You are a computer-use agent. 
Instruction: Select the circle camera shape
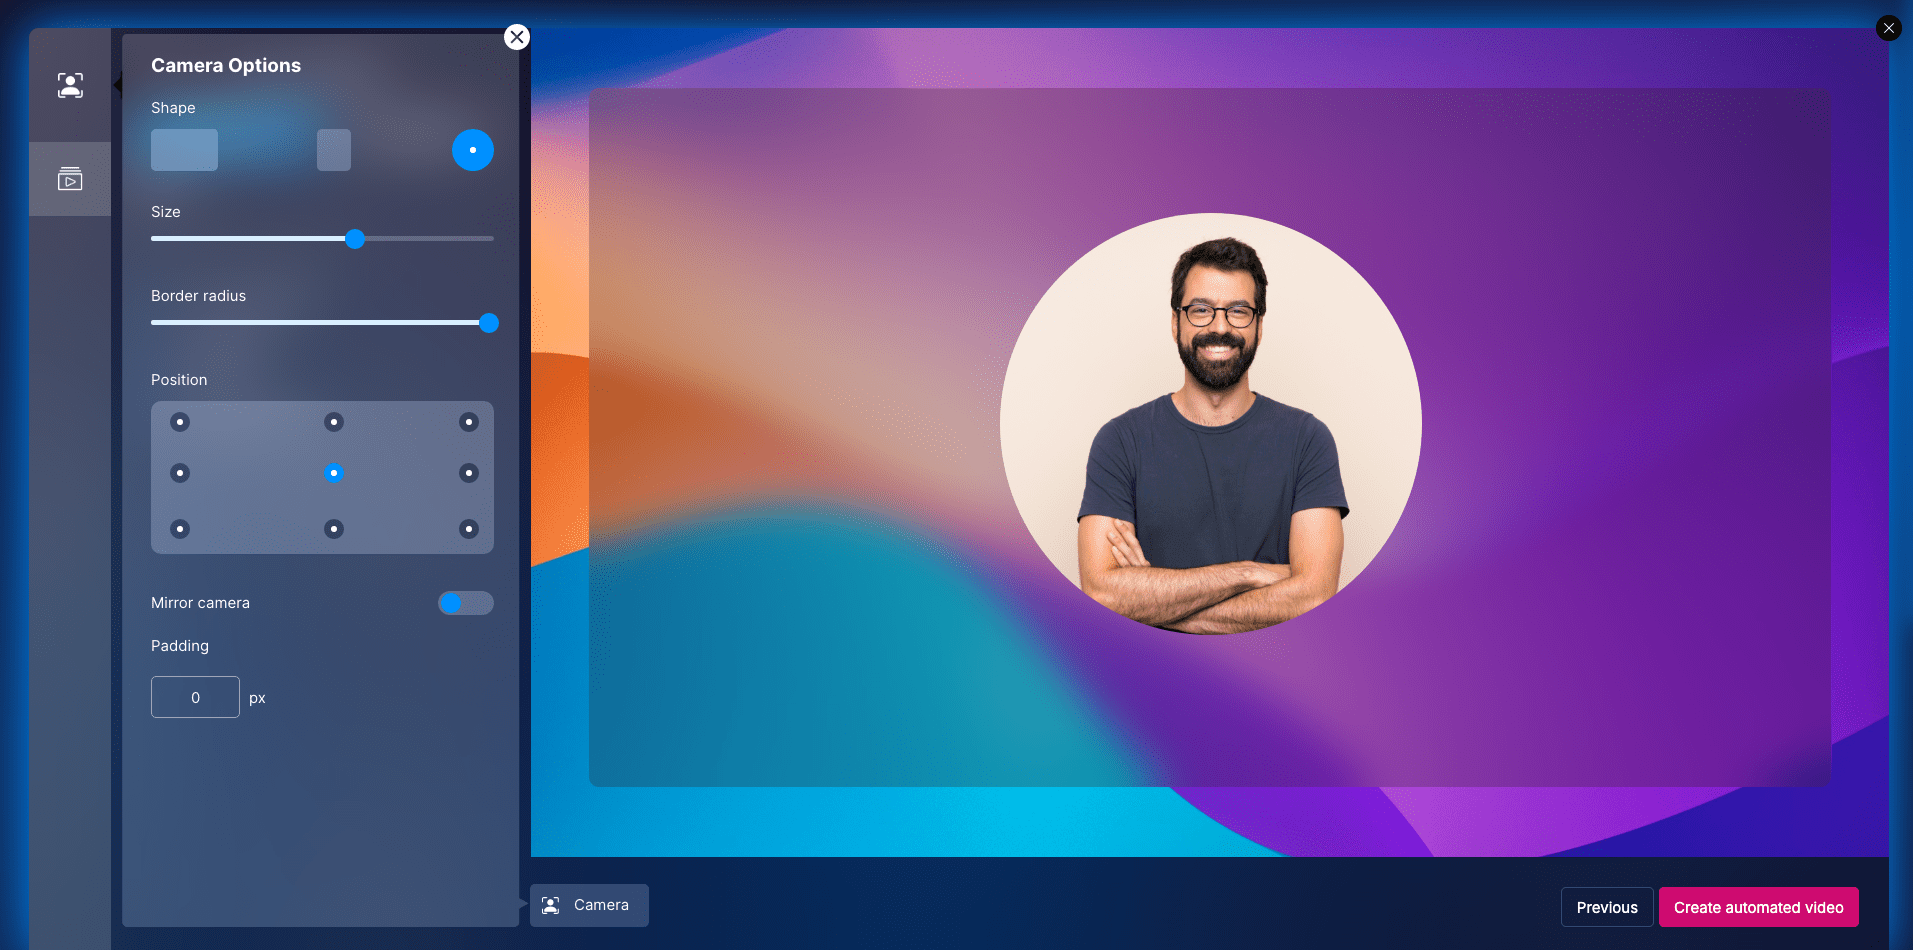pos(473,150)
